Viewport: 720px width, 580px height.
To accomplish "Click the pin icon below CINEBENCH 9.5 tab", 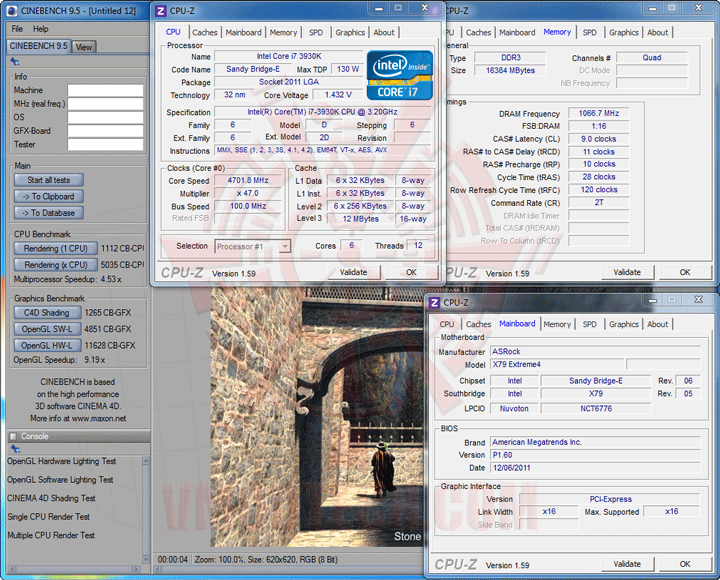I will (15, 61).
